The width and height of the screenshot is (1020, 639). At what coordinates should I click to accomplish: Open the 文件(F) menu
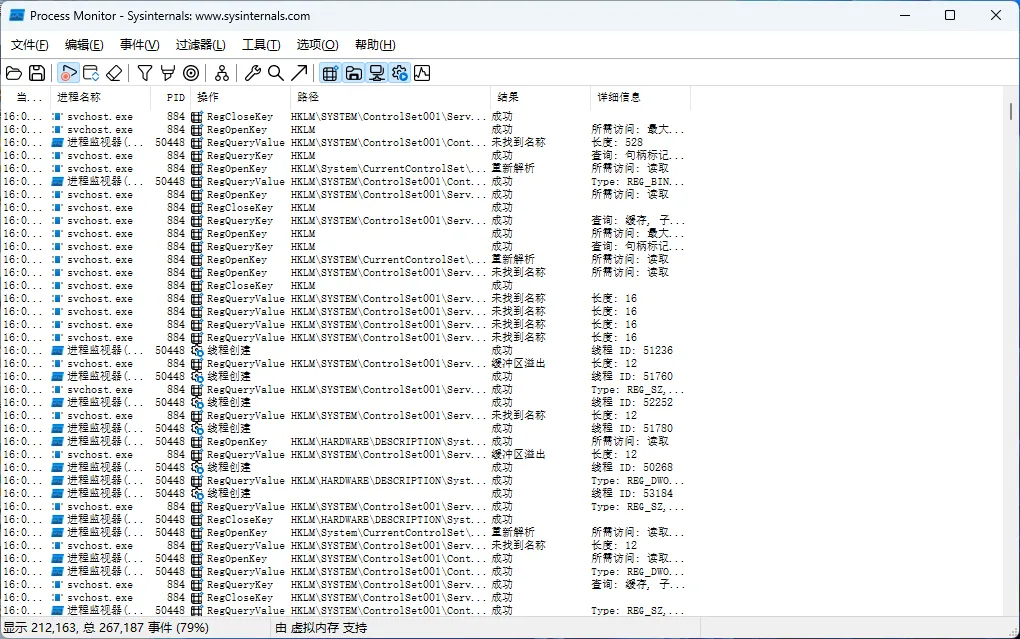coord(30,45)
